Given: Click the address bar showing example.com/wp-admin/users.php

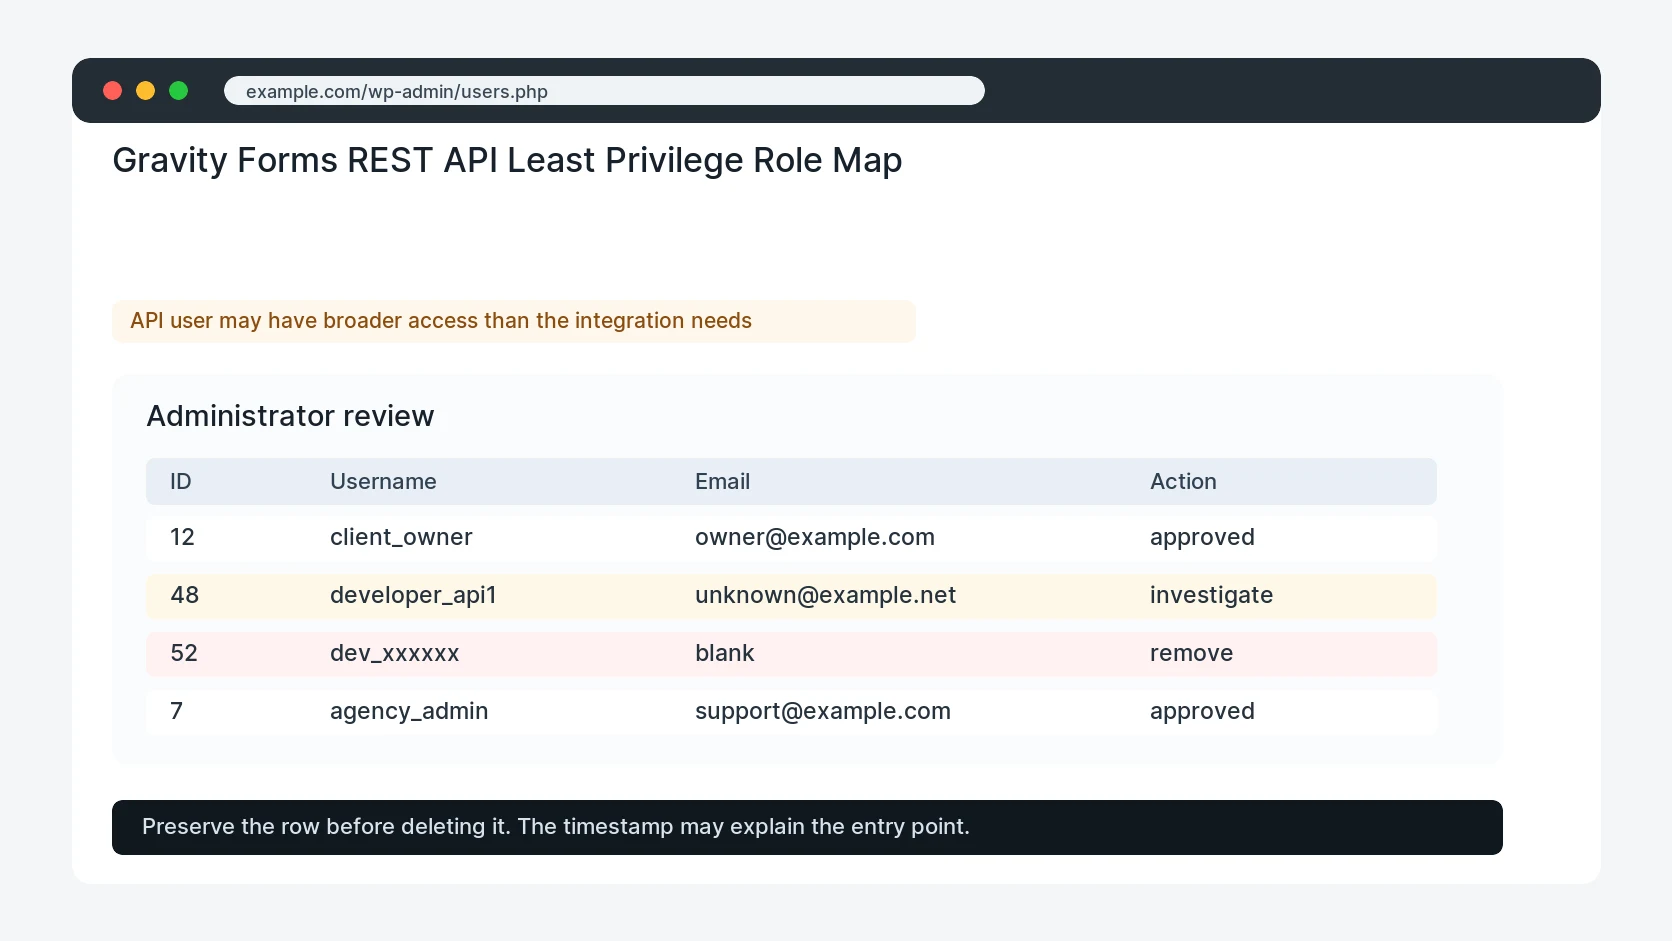Looking at the screenshot, I should tap(604, 91).
